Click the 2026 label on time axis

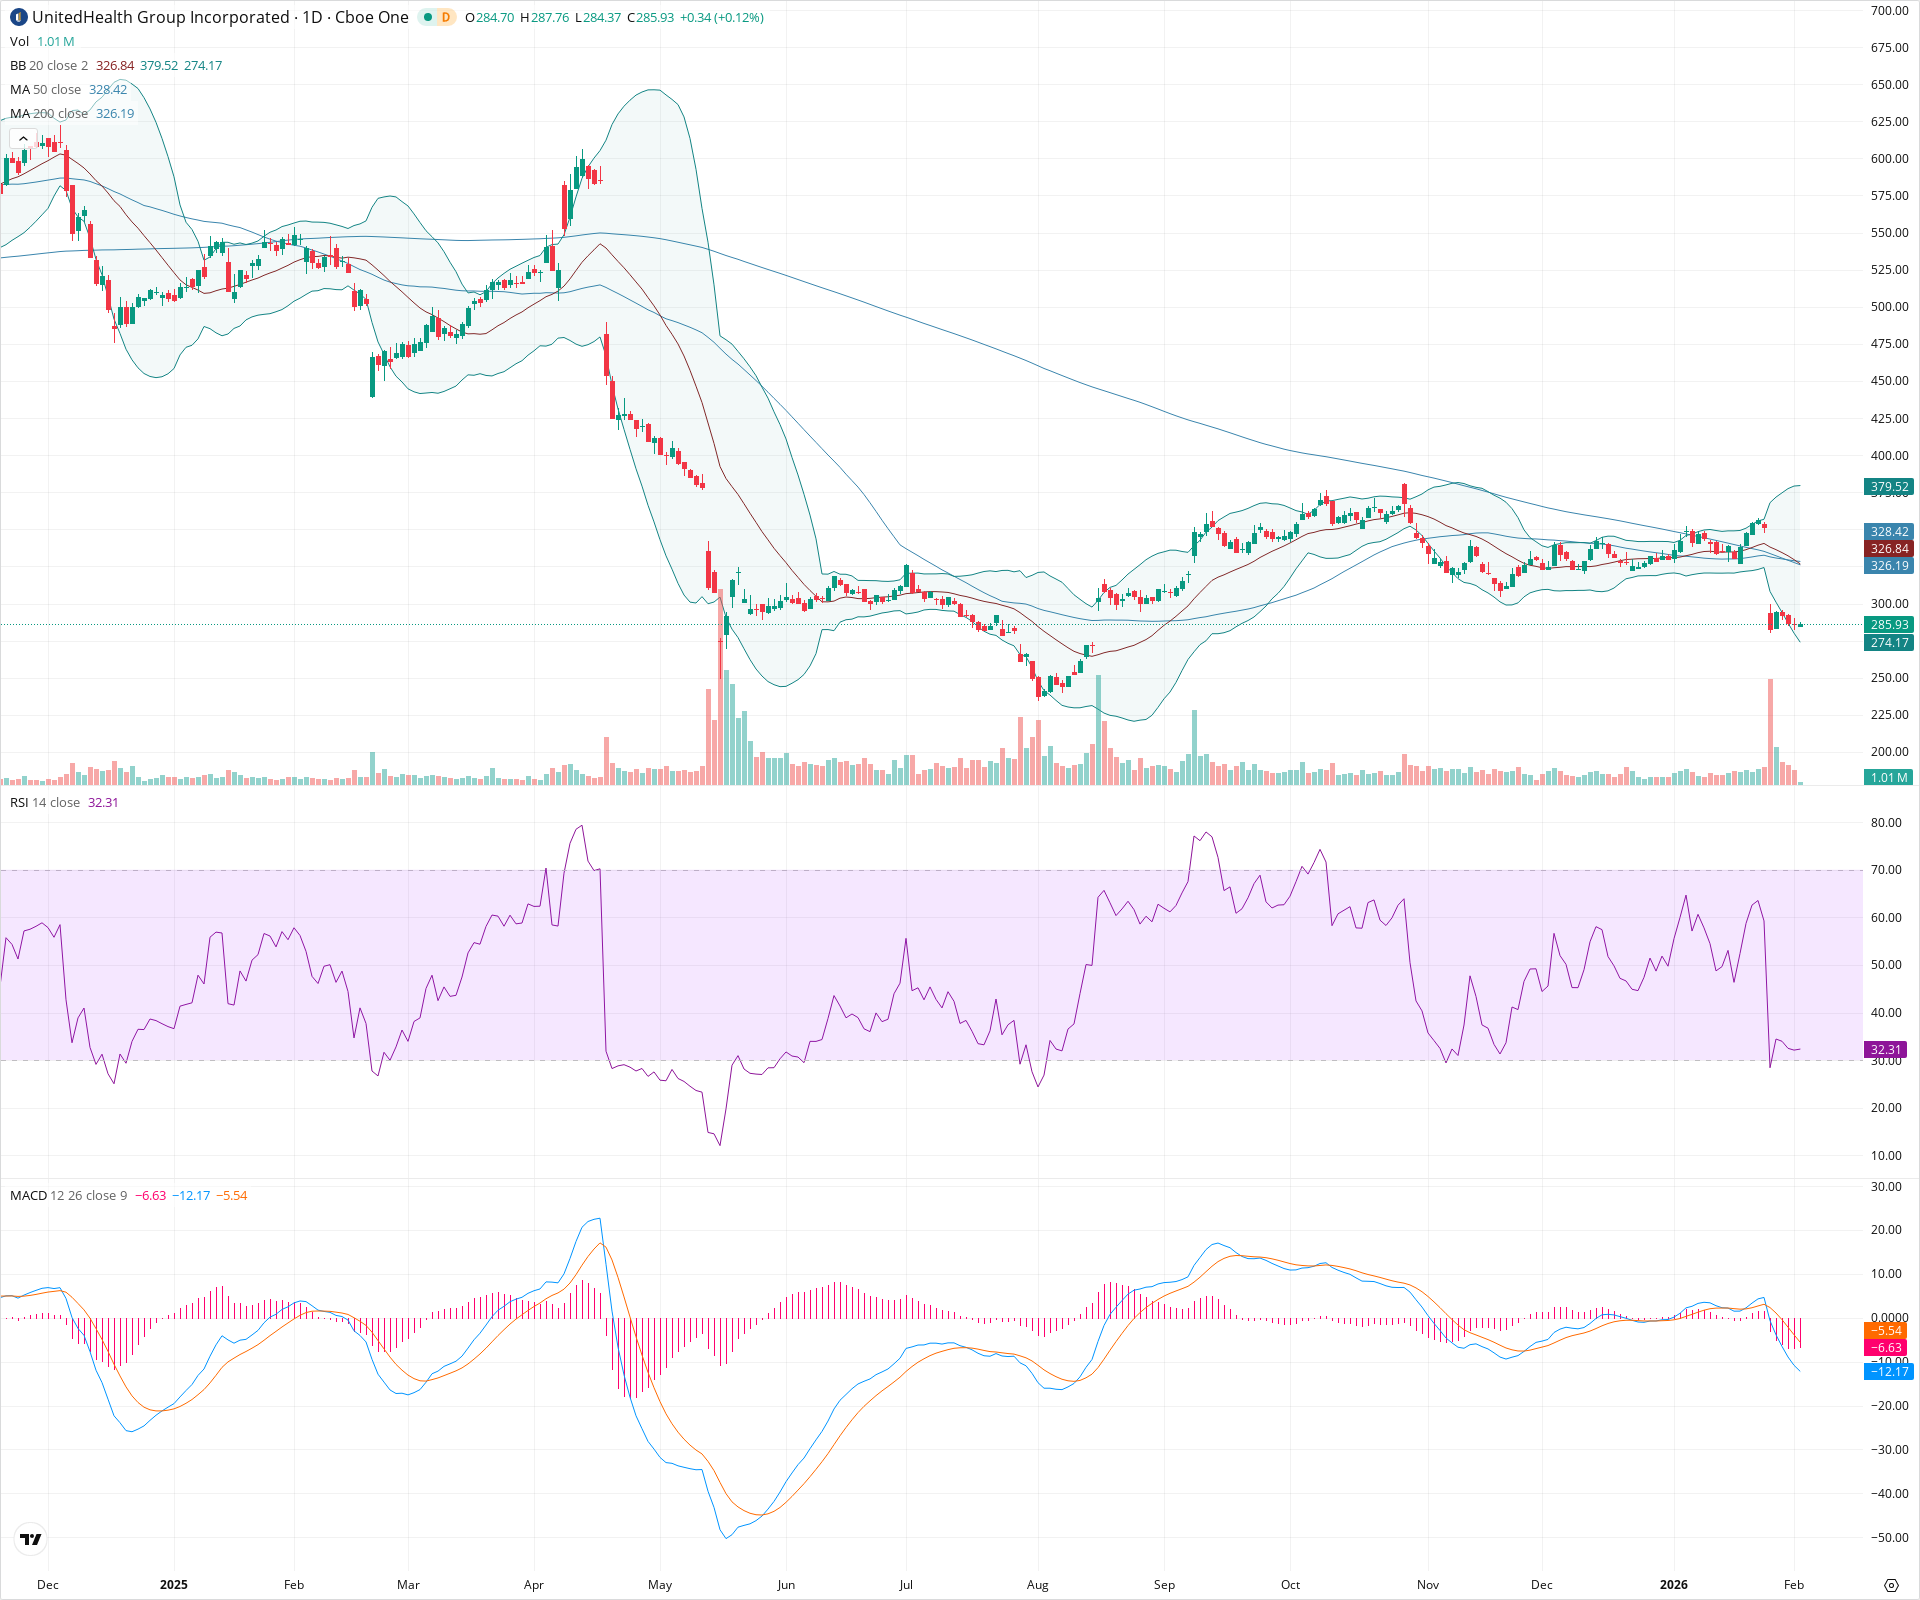click(1675, 1585)
